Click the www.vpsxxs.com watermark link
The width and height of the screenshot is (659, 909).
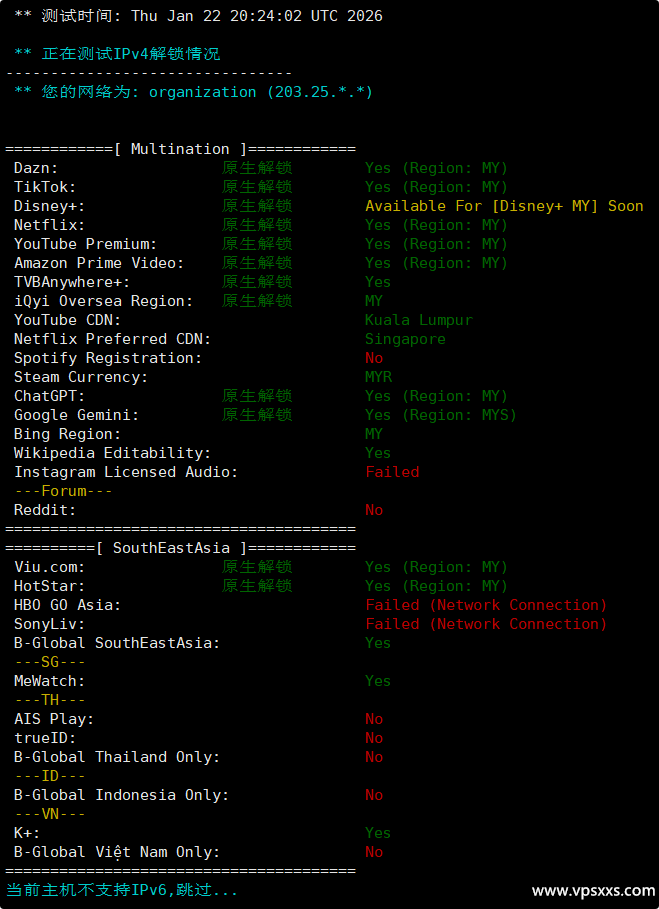591,890
